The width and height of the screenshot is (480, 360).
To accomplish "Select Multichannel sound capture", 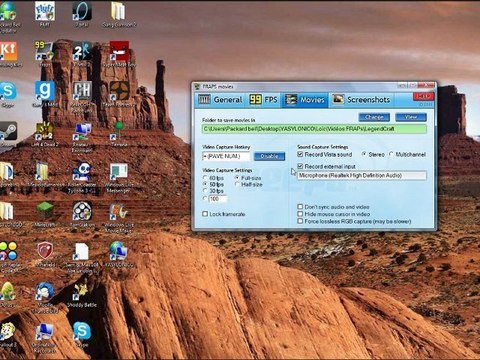I will coord(391,154).
